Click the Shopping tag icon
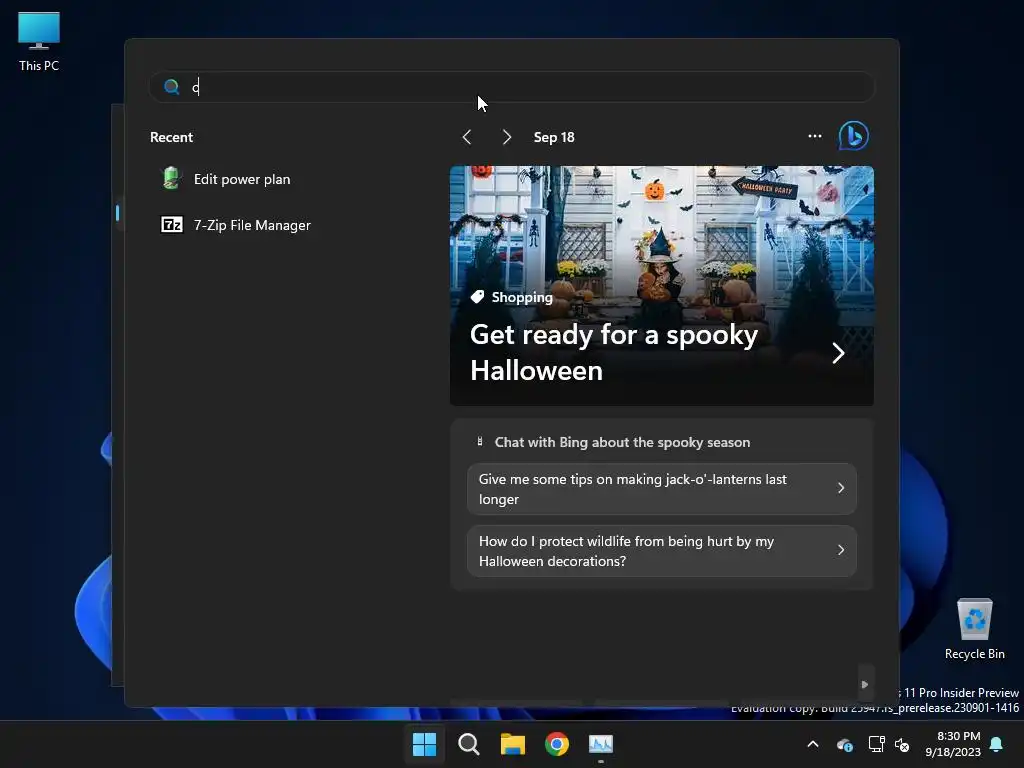The height and width of the screenshot is (768, 1024). click(x=477, y=297)
